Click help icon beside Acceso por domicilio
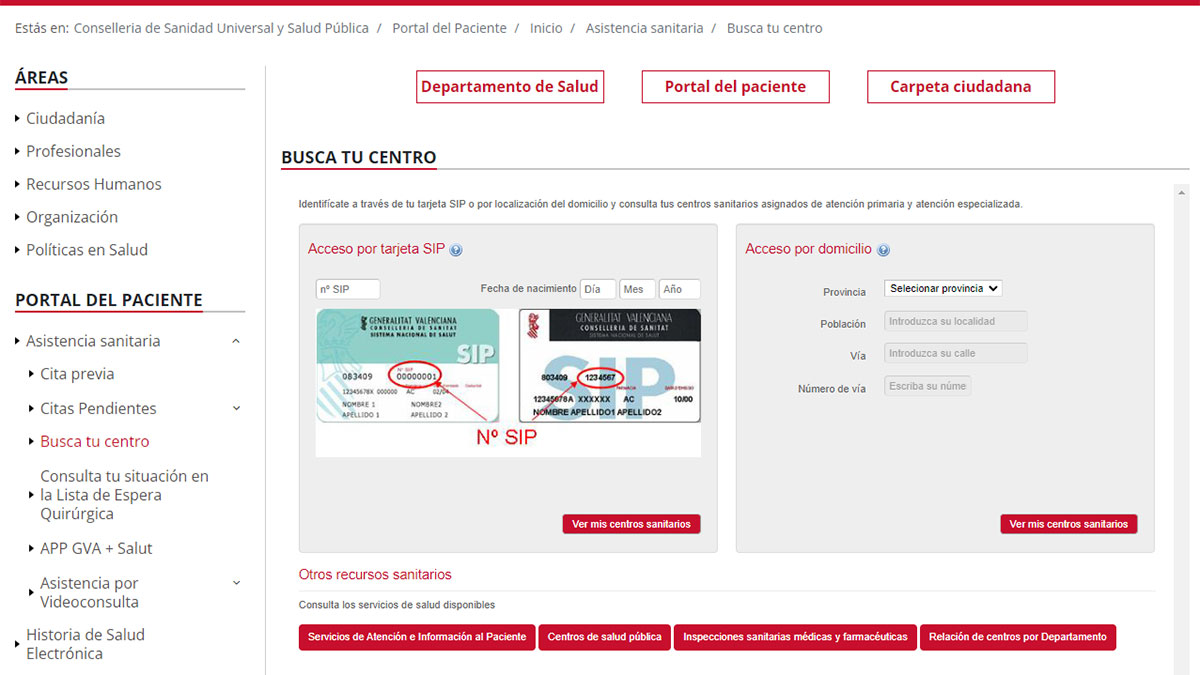The image size is (1200, 675). point(883,250)
